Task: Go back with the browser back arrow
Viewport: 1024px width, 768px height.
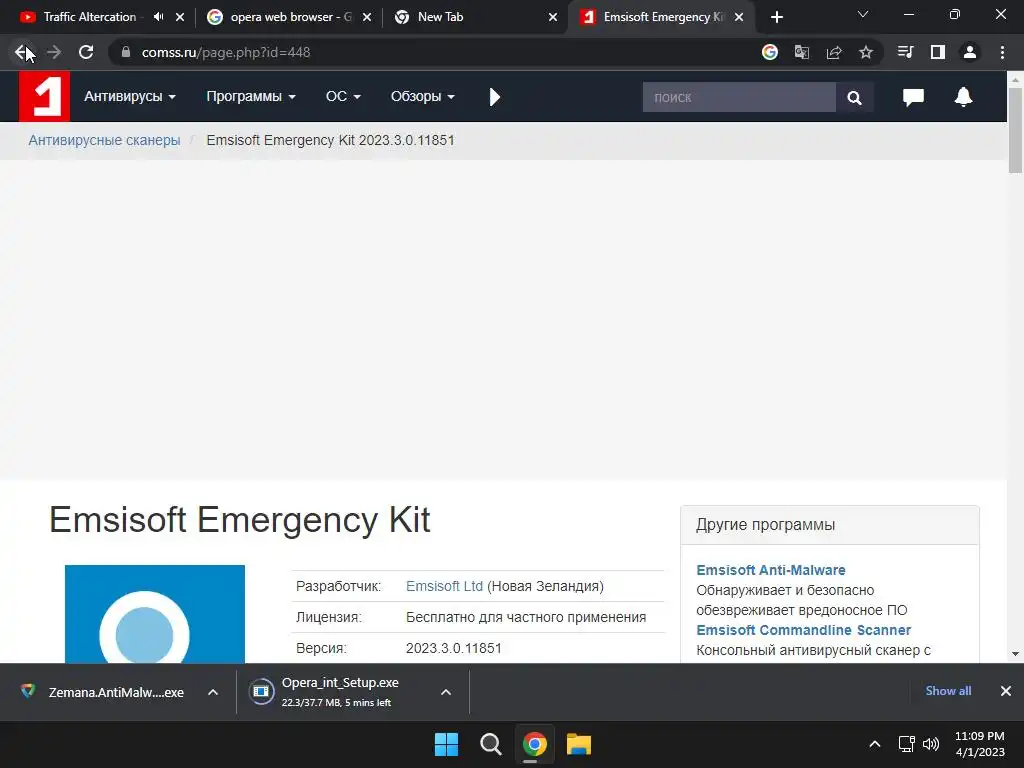Action: point(22,52)
